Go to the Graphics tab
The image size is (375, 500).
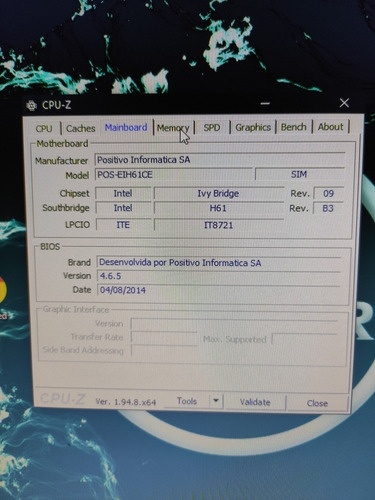click(253, 127)
